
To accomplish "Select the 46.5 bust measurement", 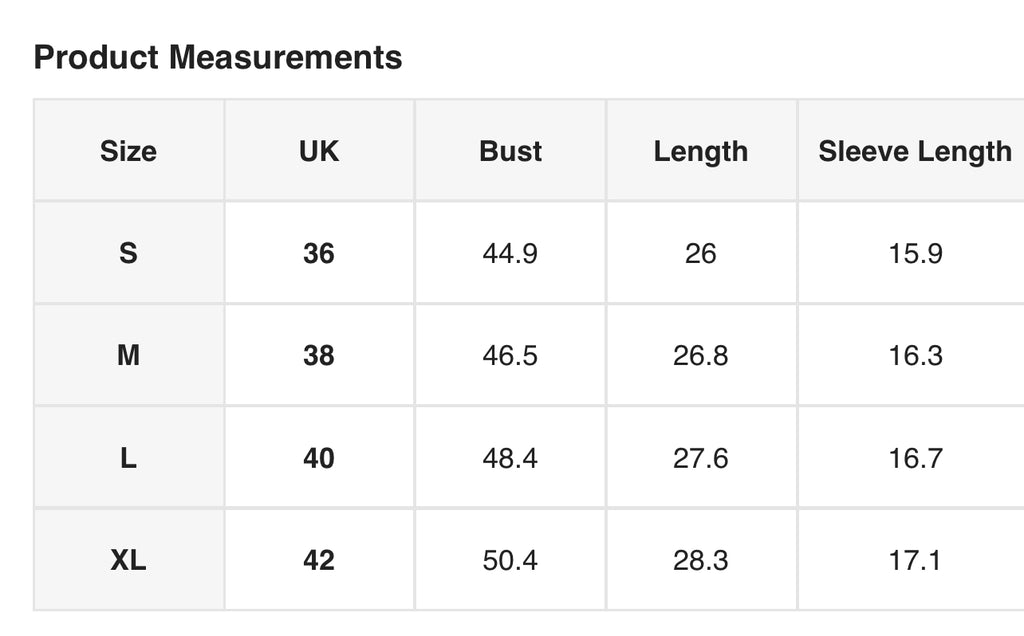I will coord(510,356).
